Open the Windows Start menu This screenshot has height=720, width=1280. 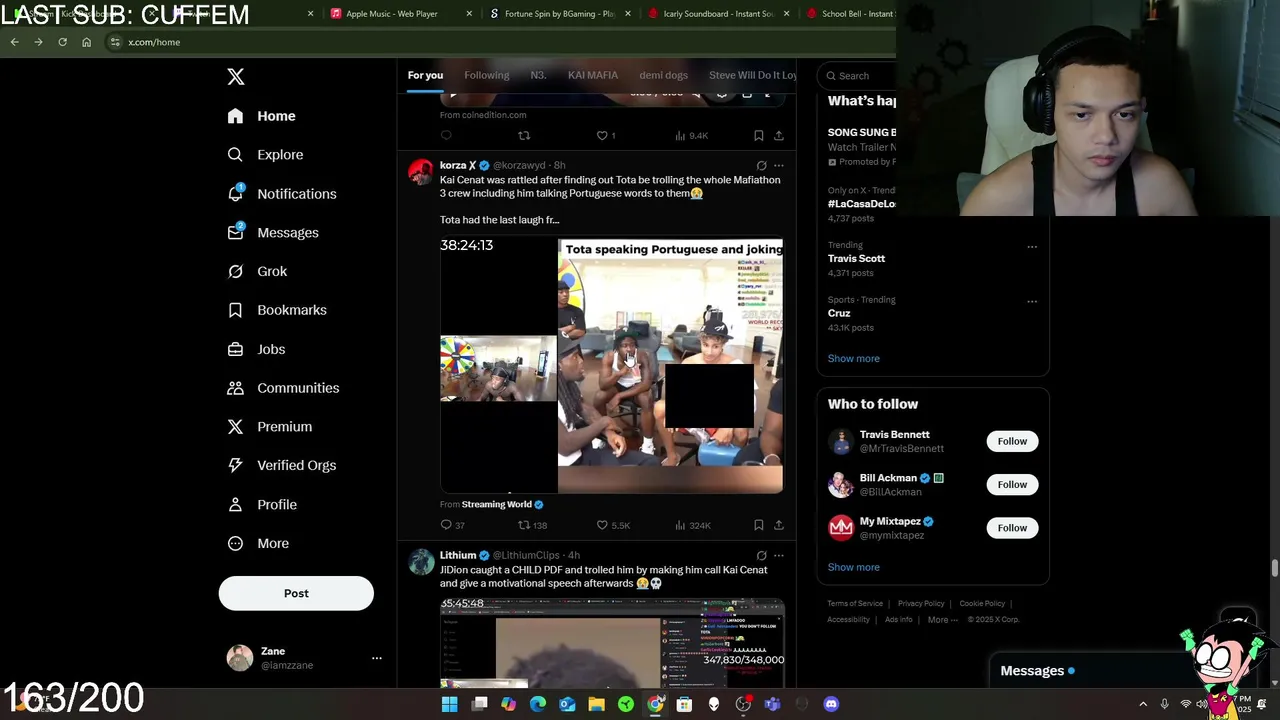pos(450,705)
